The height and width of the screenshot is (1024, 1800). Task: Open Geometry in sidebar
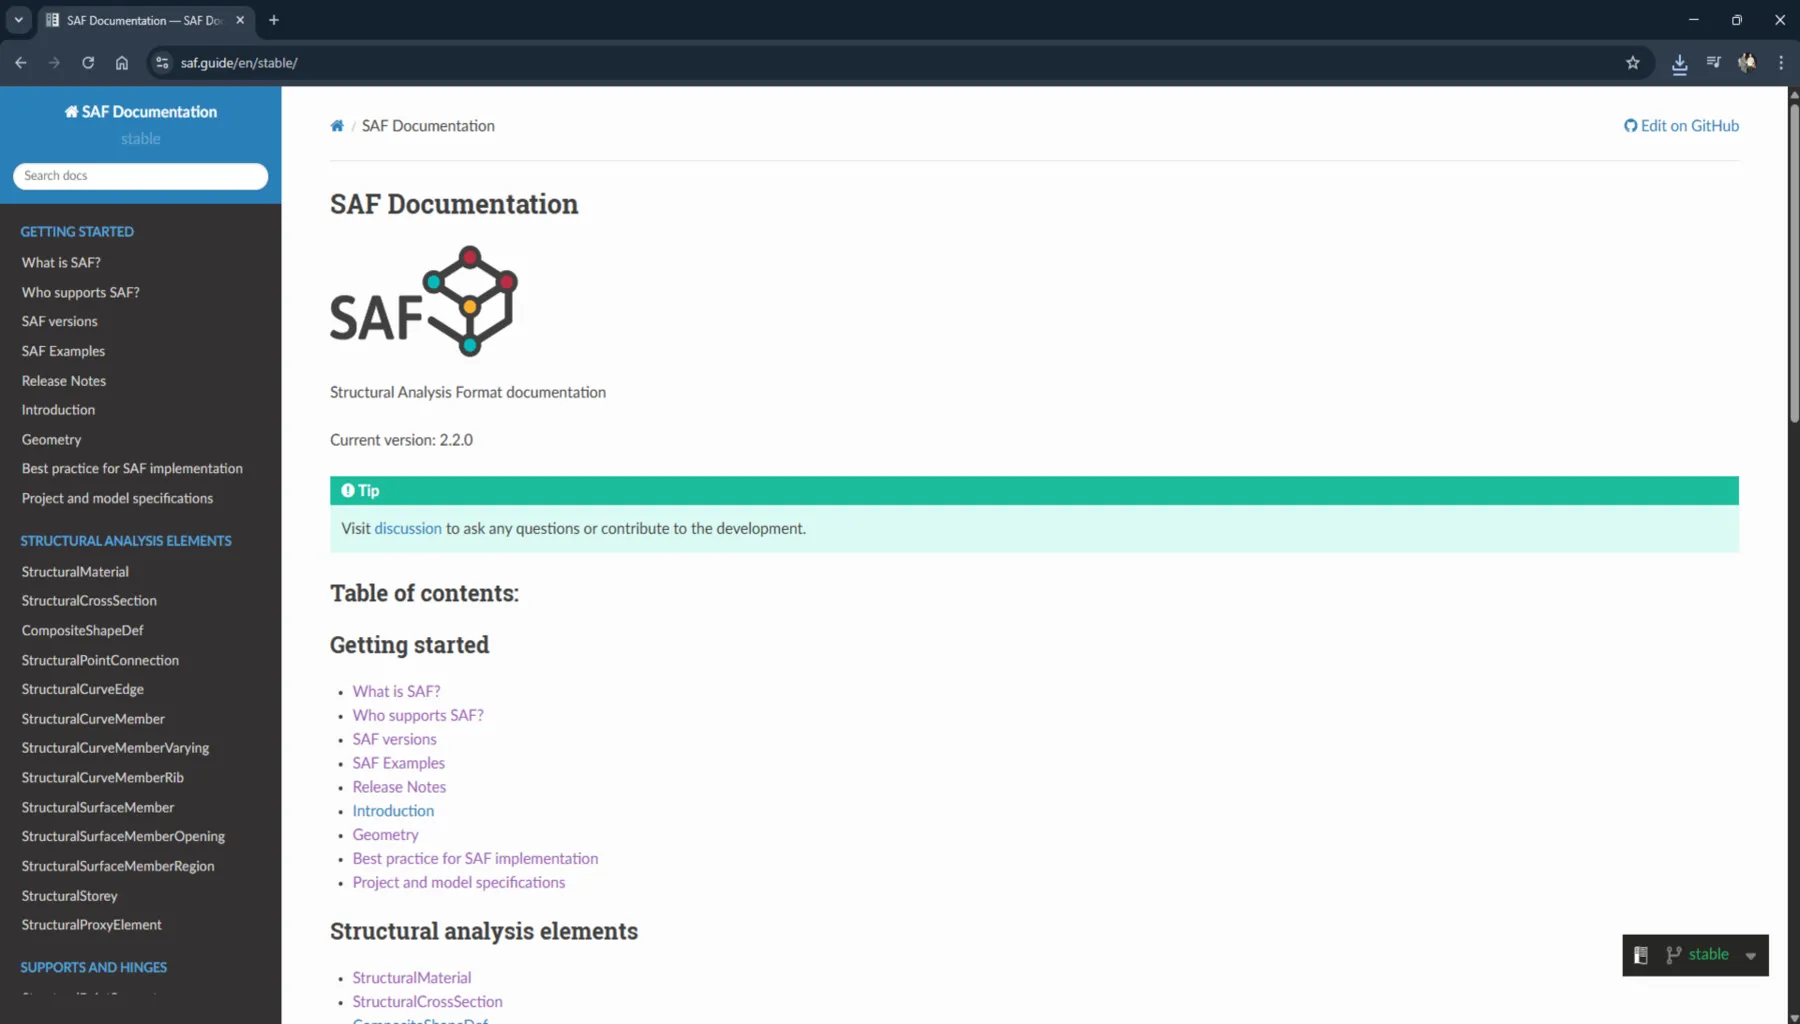point(52,439)
